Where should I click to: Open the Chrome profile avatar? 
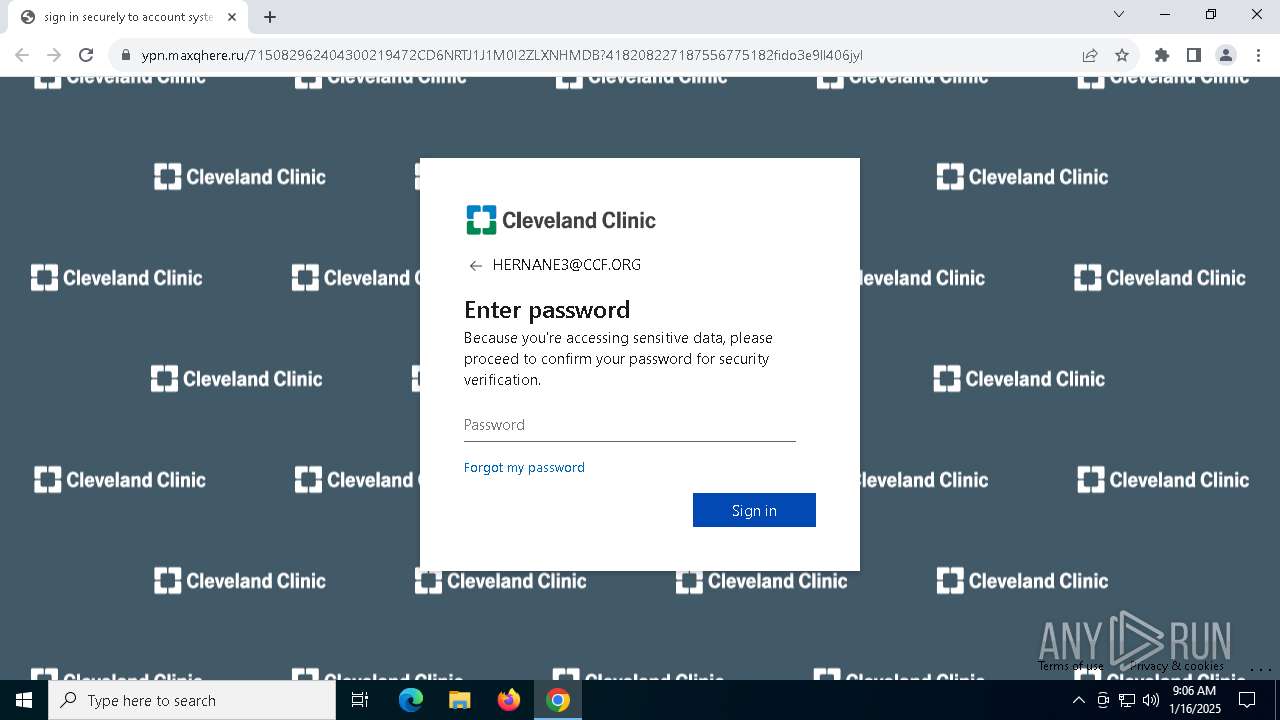[x=1226, y=55]
